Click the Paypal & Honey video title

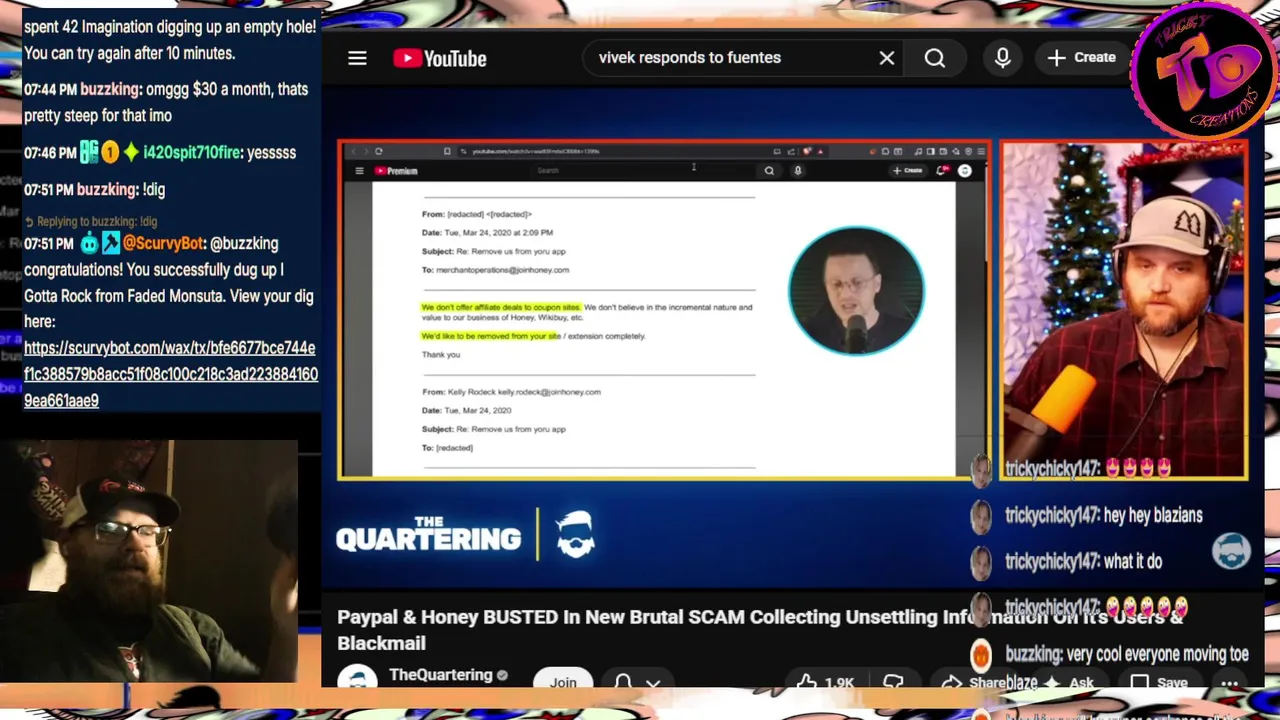tap(760, 630)
